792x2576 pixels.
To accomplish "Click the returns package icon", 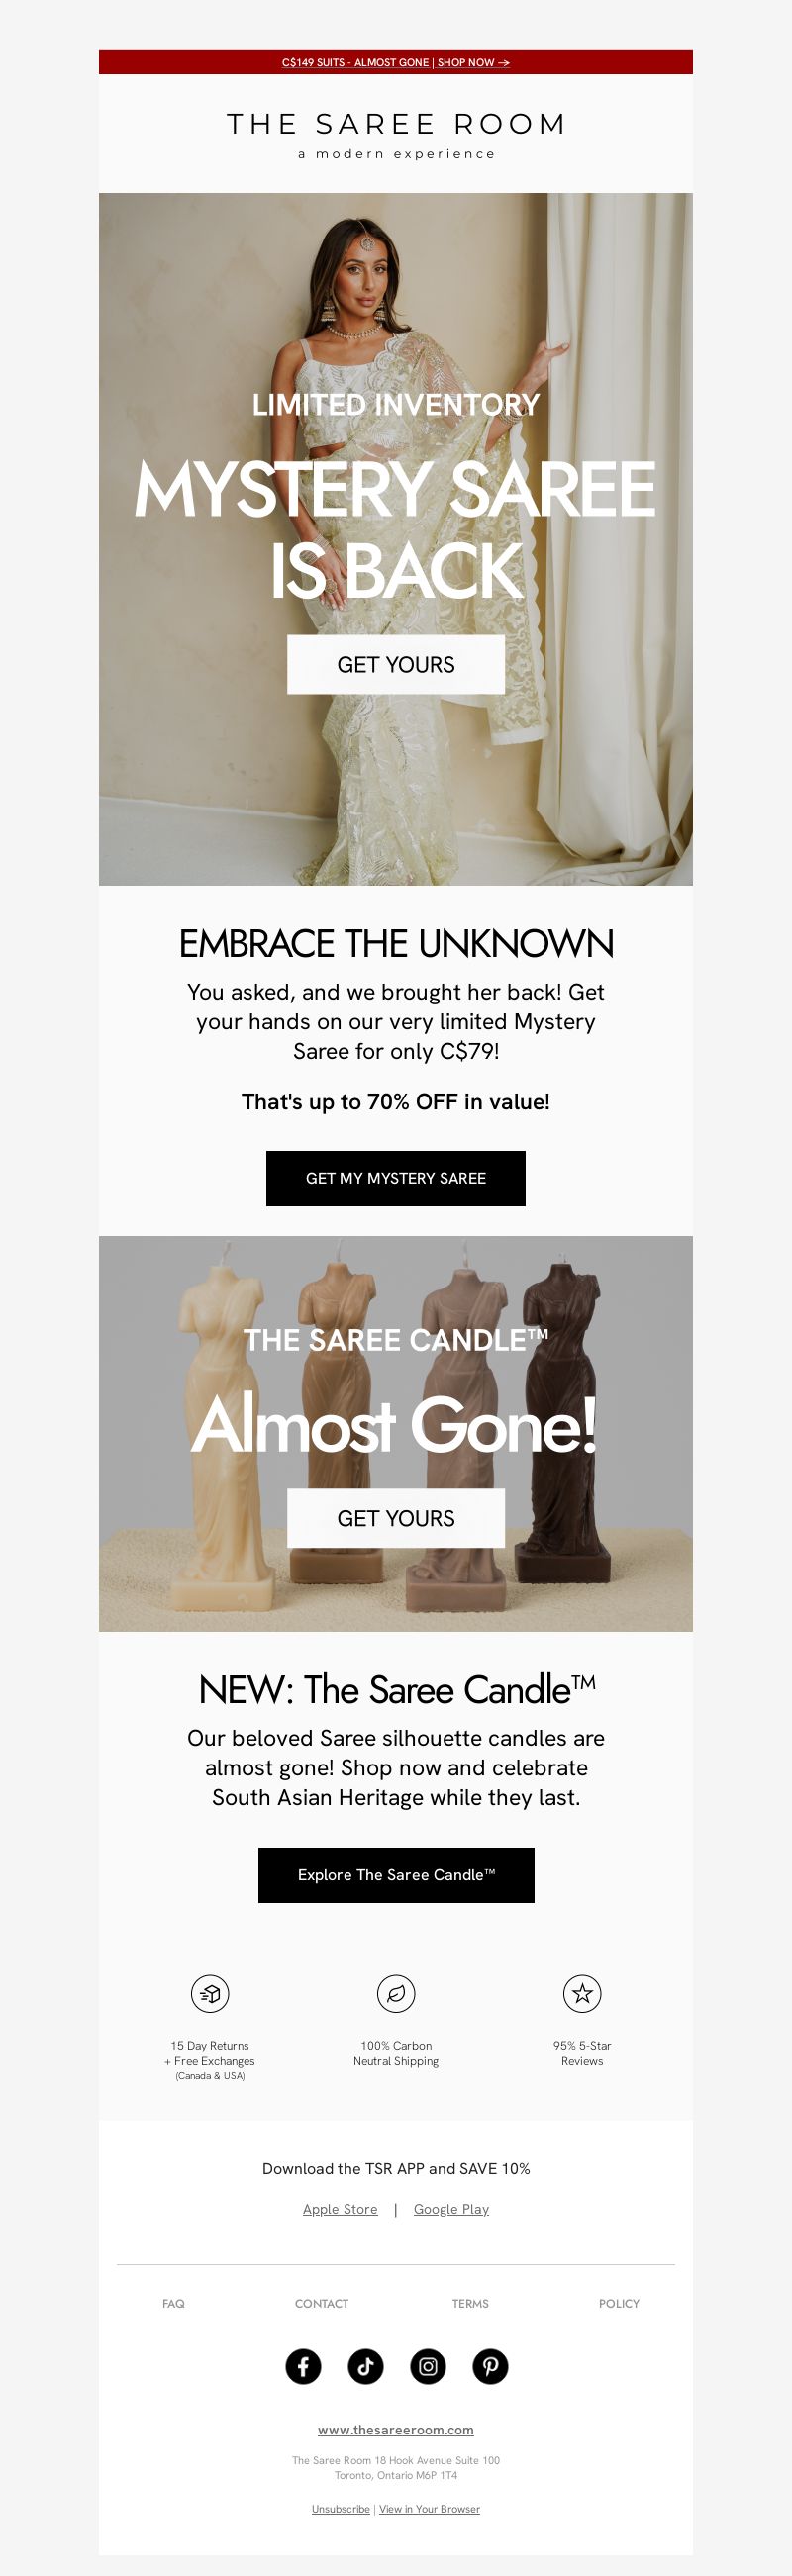I will click(210, 1993).
